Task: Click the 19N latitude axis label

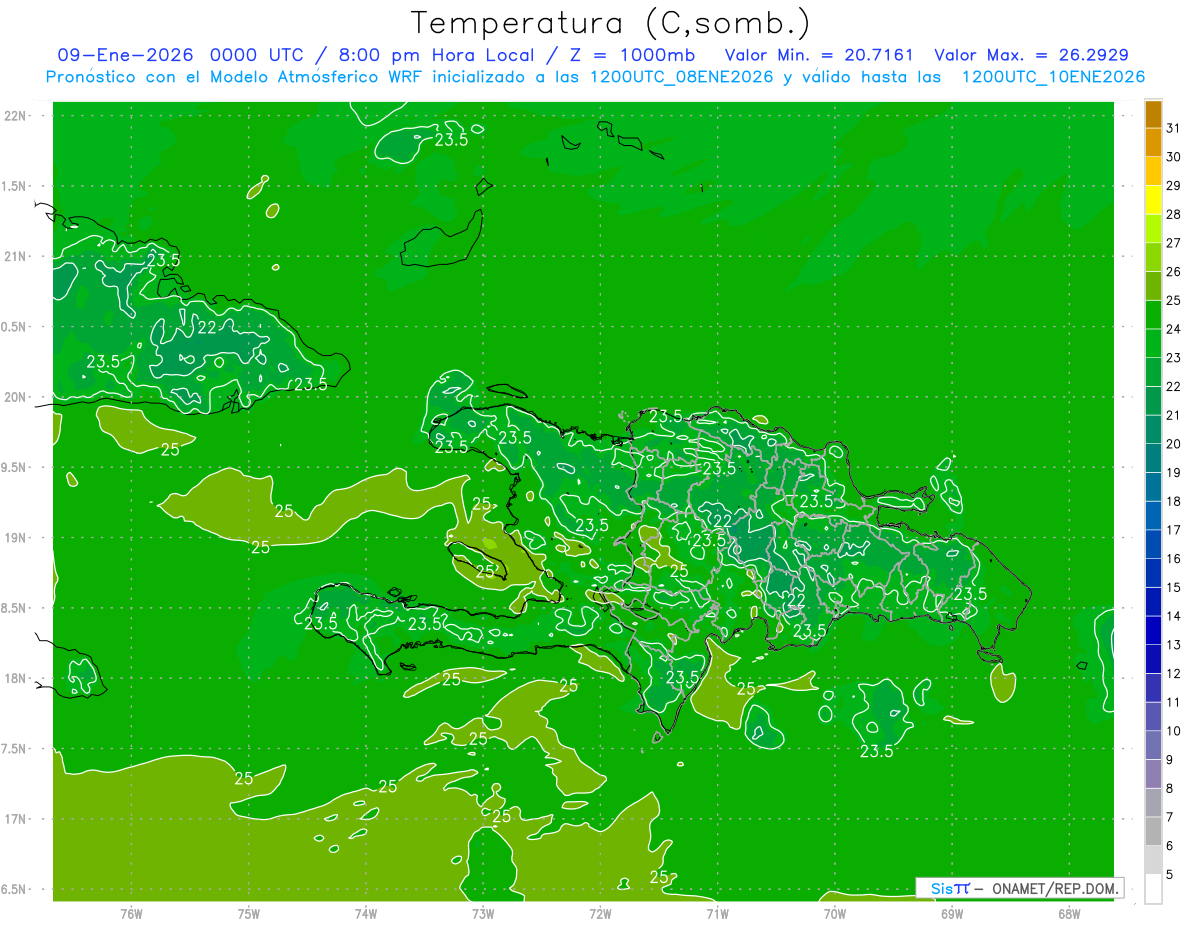Action: click(x=15, y=538)
